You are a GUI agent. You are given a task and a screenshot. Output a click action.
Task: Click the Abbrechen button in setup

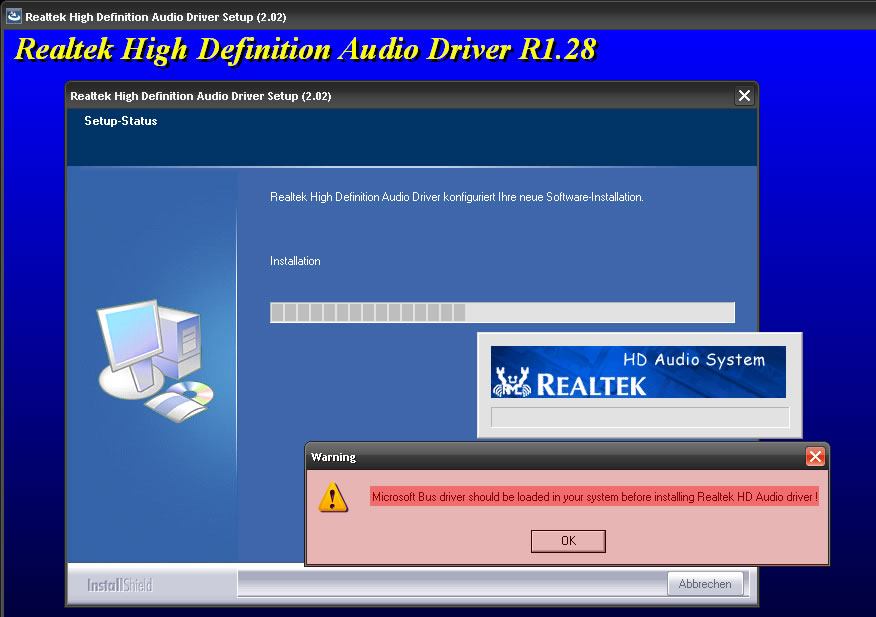705,583
